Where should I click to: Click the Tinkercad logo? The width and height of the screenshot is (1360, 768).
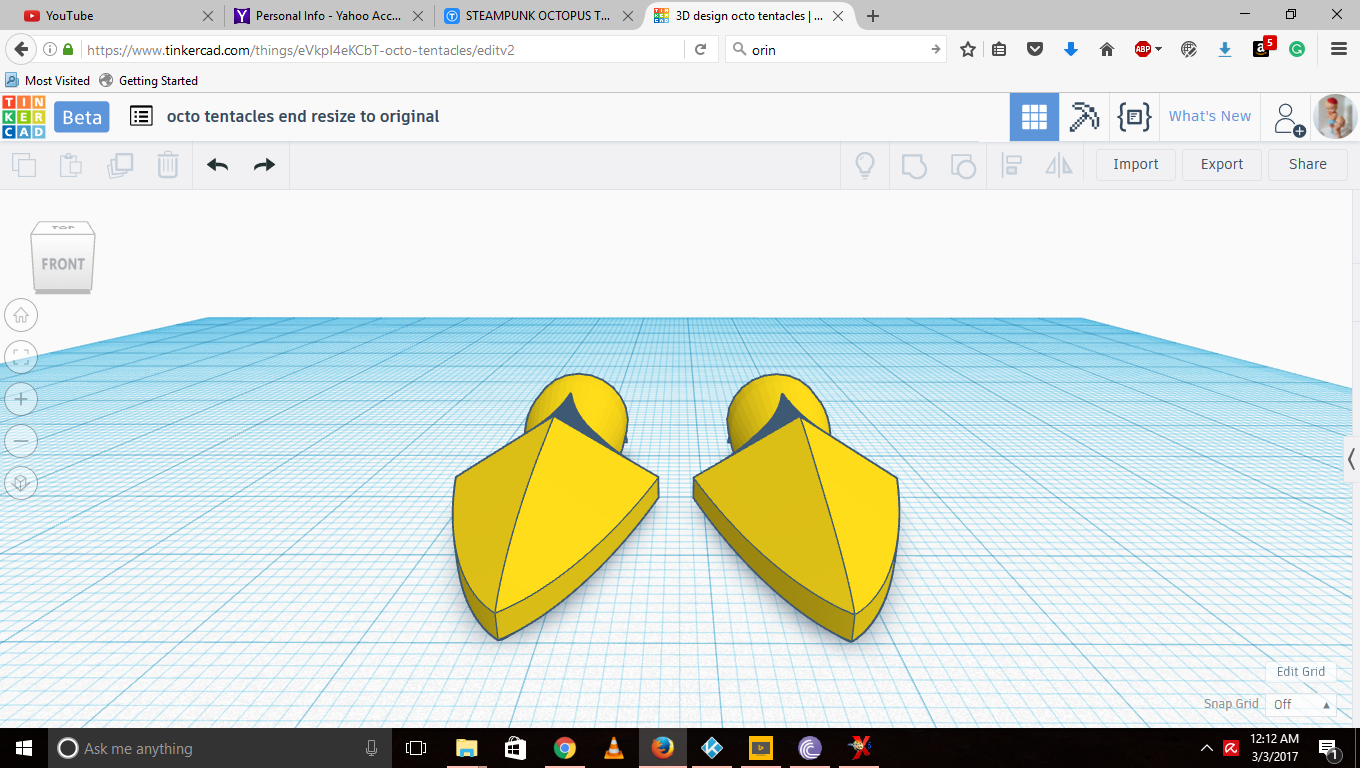tap(23, 117)
